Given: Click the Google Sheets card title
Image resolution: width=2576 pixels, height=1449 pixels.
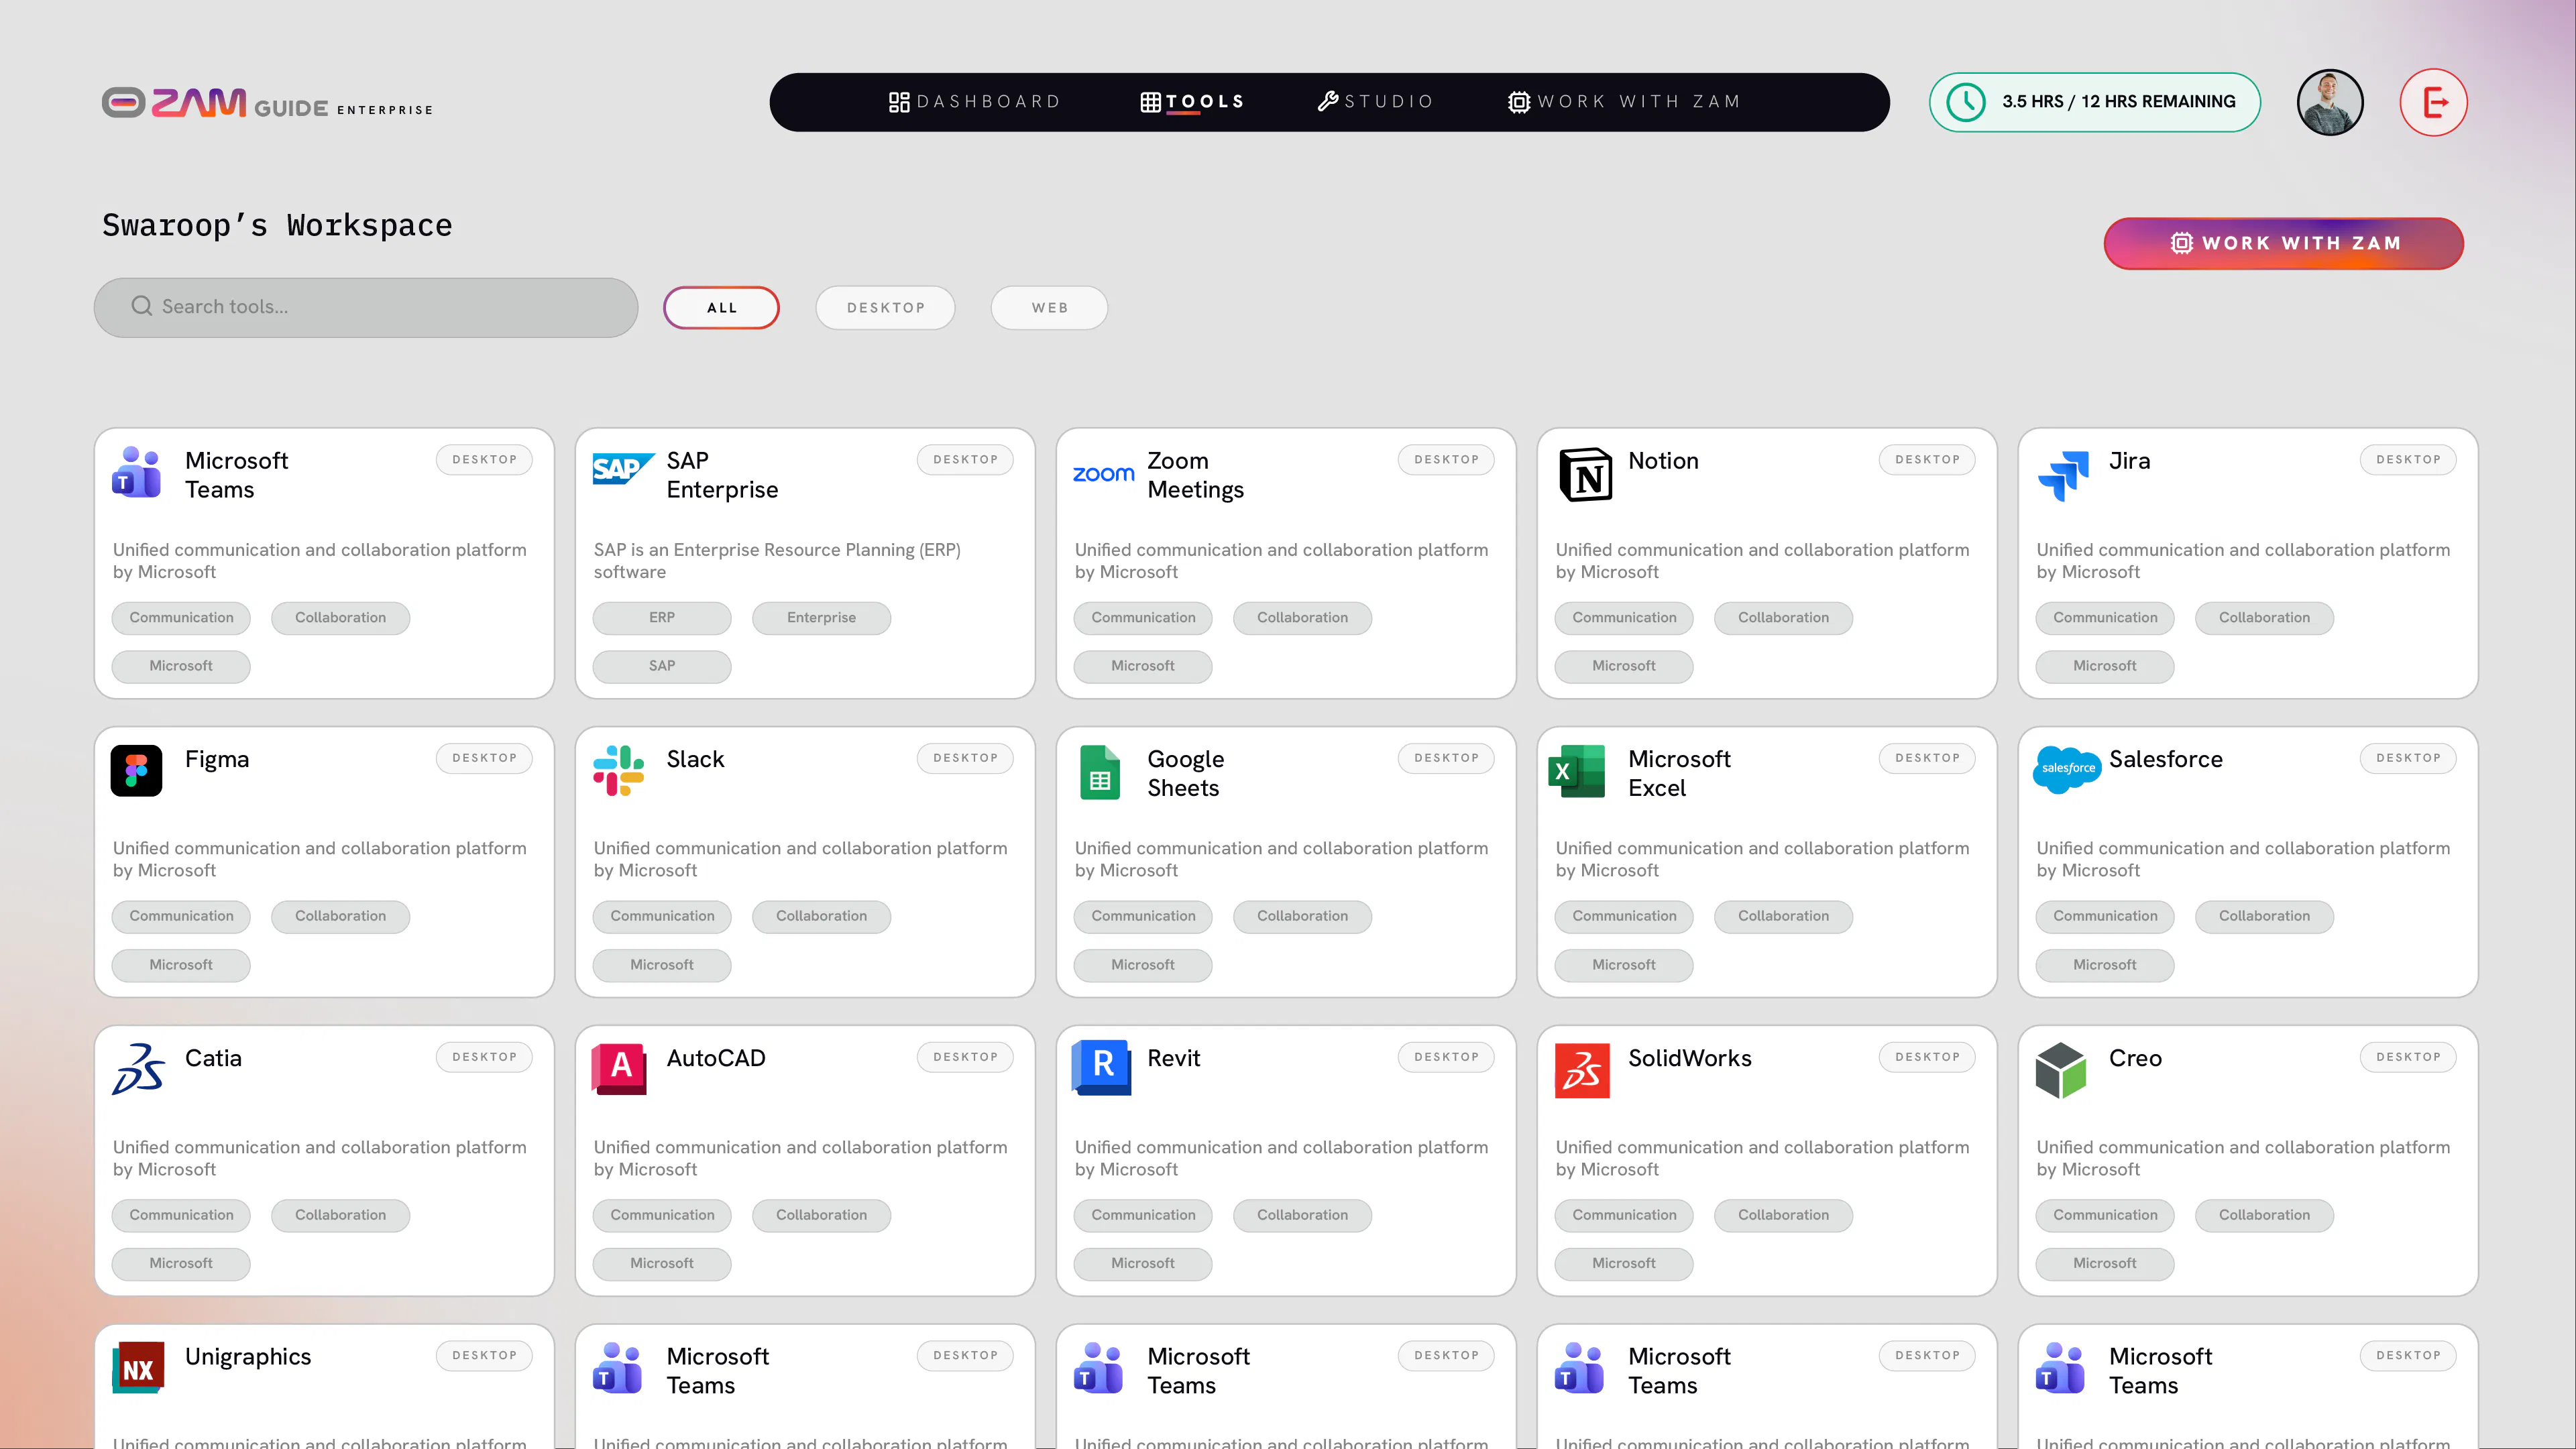Looking at the screenshot, I should [x=1185, y=773].
